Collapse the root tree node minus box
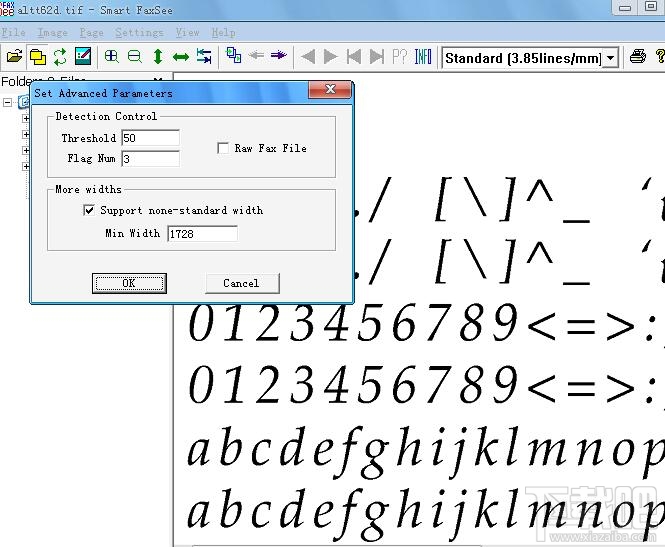Image resolution: width=665 pixels, height=547 pixels. coord(7,102)
